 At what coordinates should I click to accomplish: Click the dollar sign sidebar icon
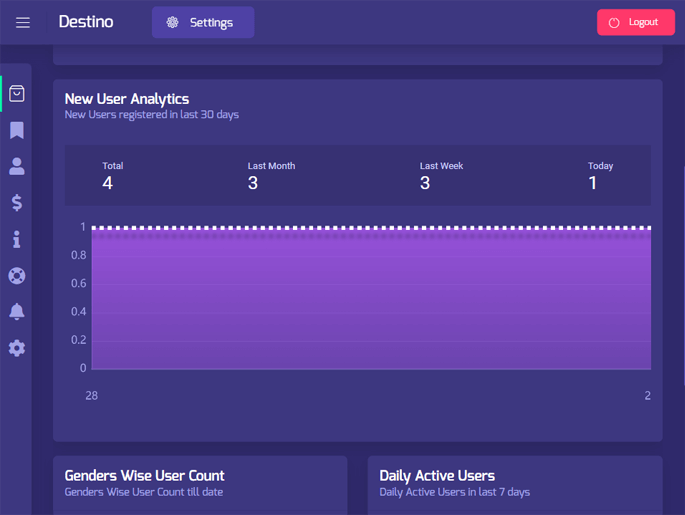pos(17,203)
